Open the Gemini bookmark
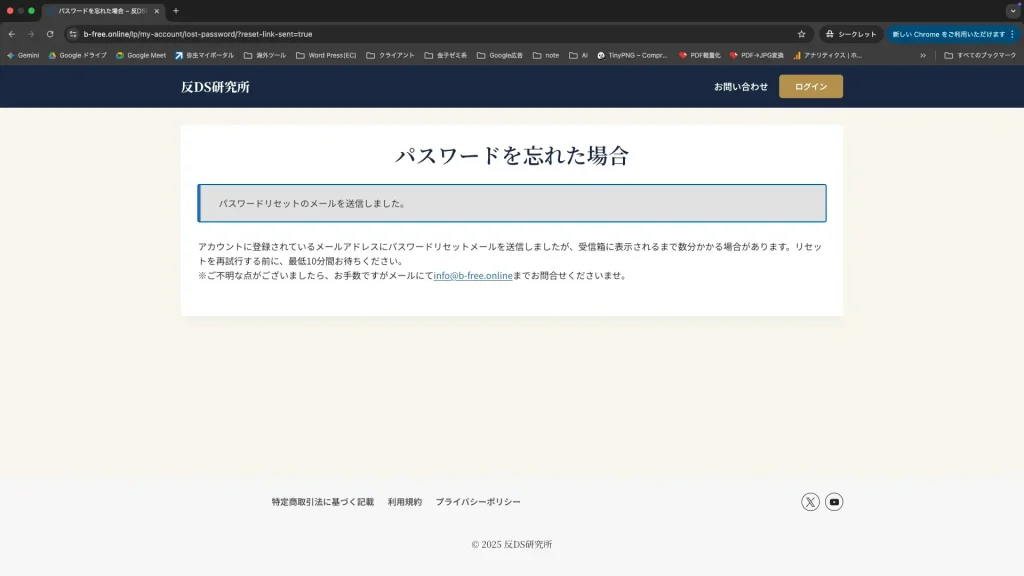This screenshot has width=1024, height=576. [x=23, y=56]
